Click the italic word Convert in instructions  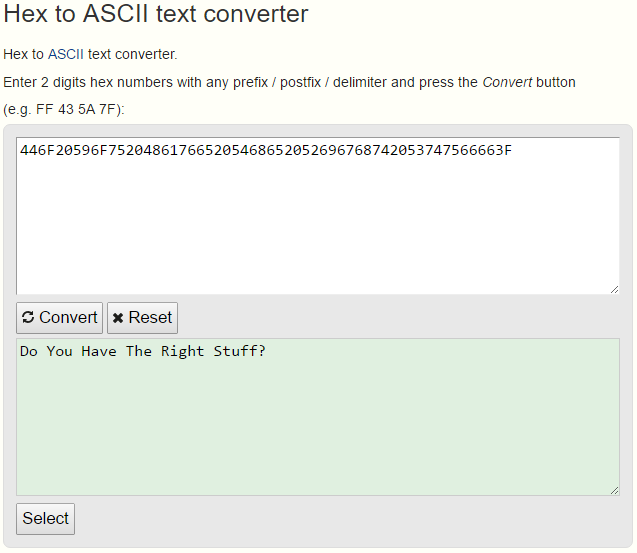[507, 82]
